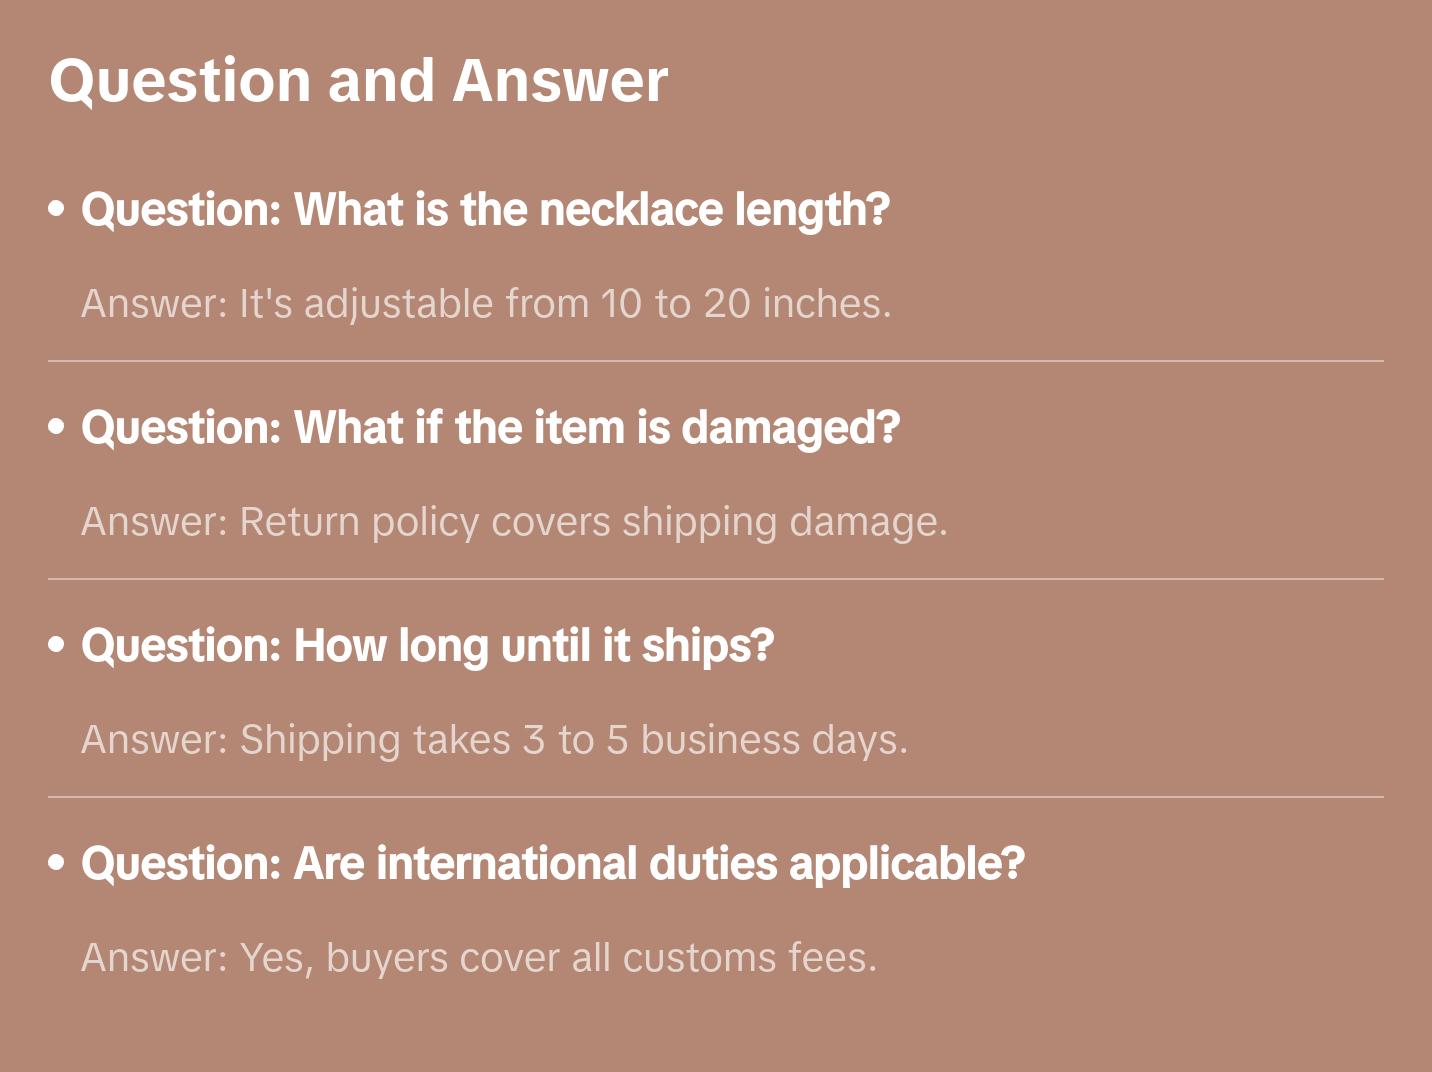Click the 'Question and Answer' heading
Viewport: 1432px width, 1072px height.
coord(358,81)
